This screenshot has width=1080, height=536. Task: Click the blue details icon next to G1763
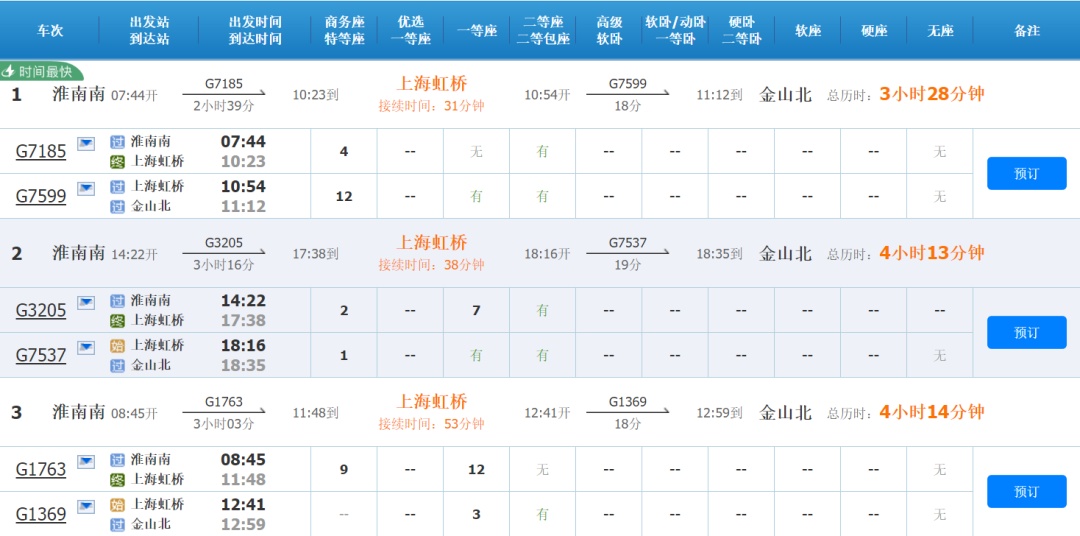pyautogui.click(x=86, y=461)
